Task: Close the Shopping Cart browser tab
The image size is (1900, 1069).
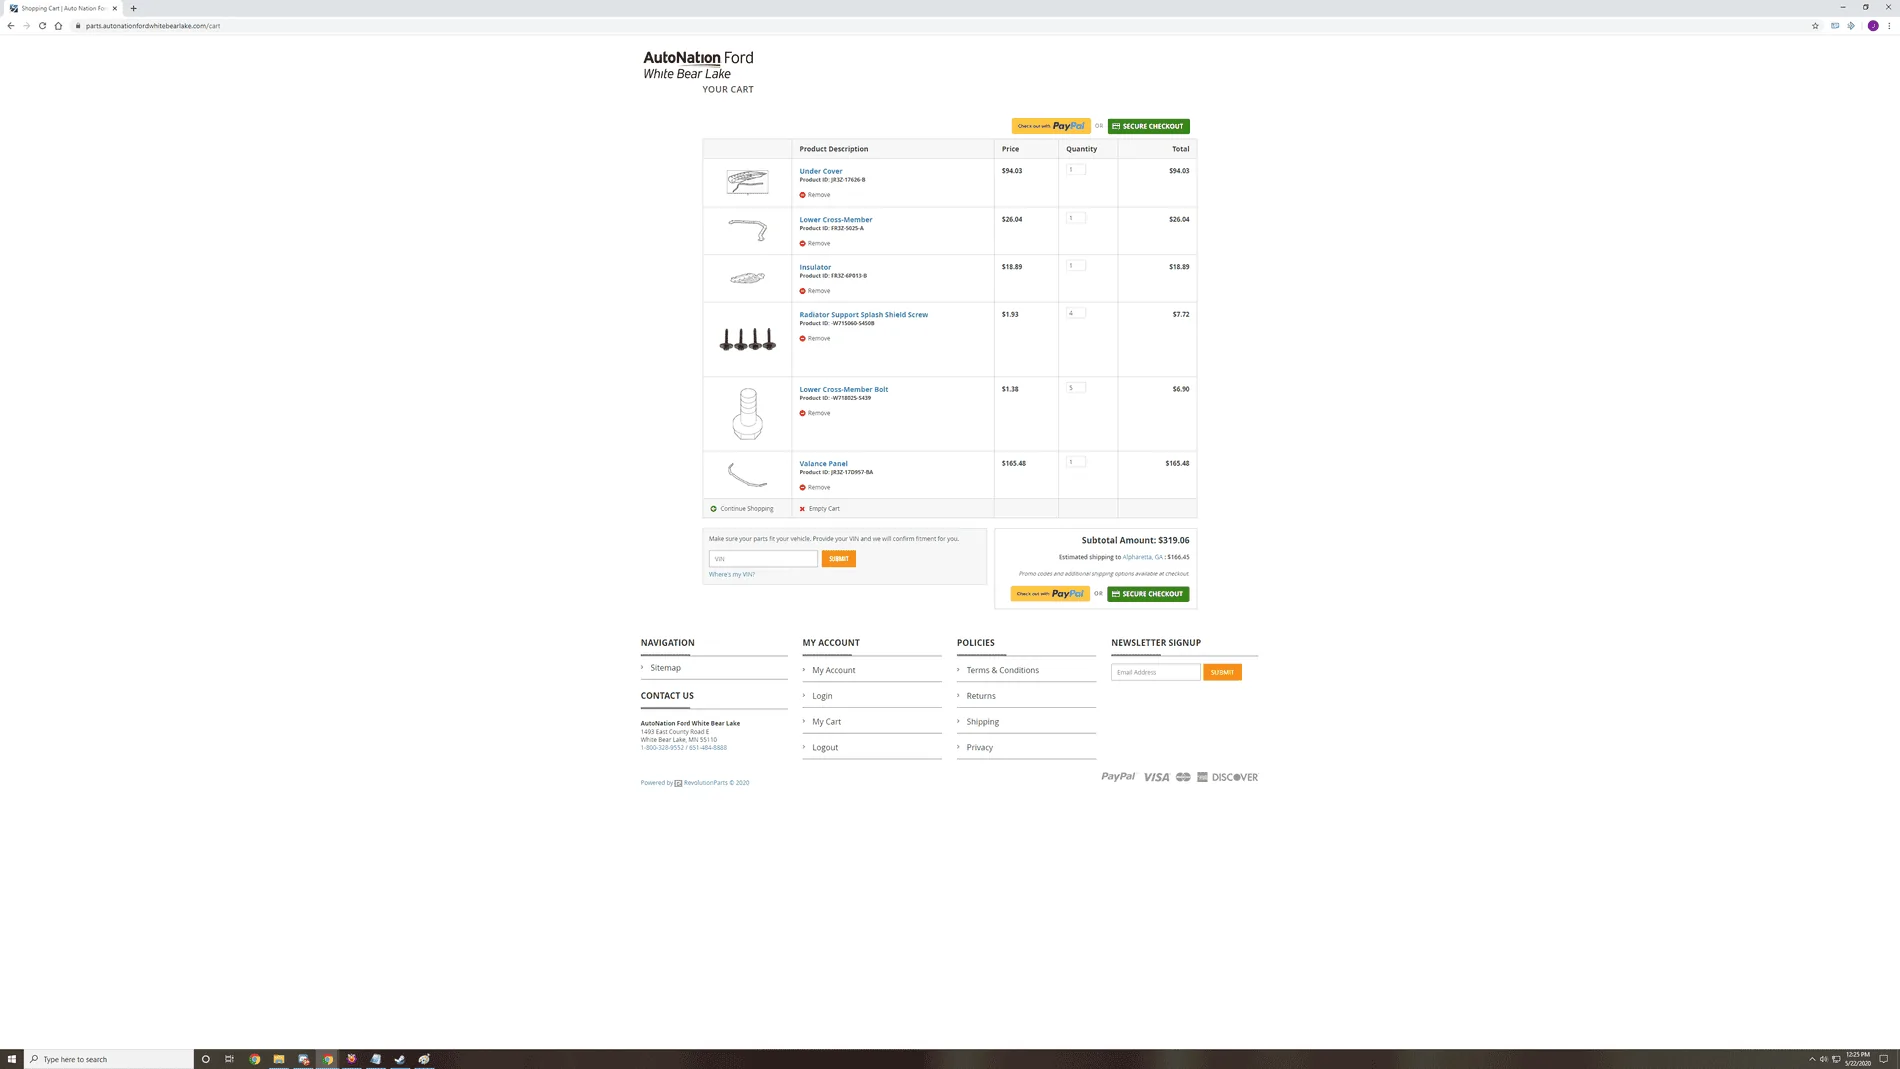Action: 115,8
